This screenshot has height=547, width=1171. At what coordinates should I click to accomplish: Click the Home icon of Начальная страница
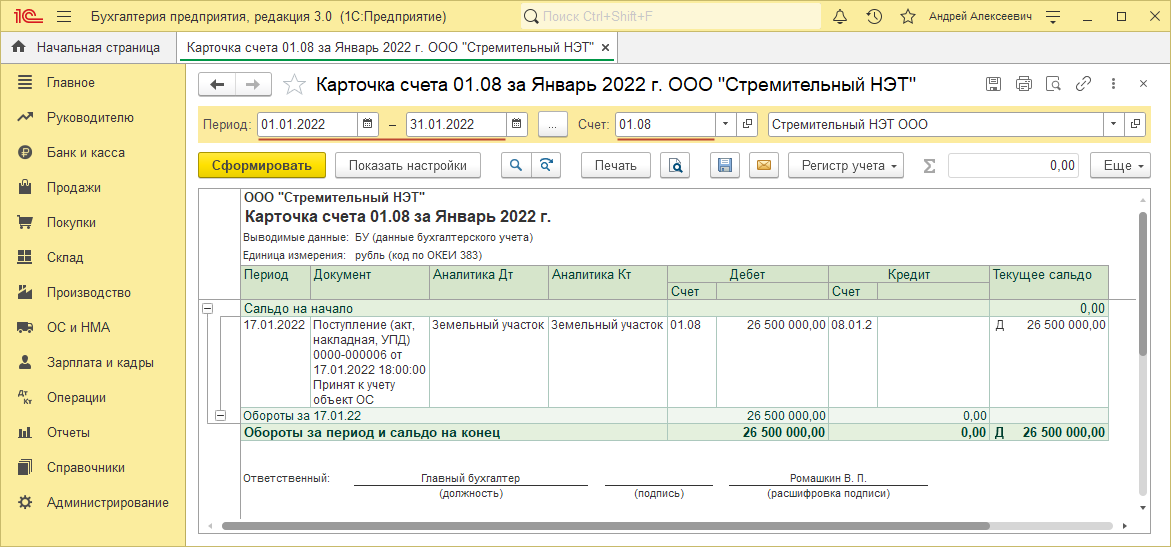pos(19,48)
